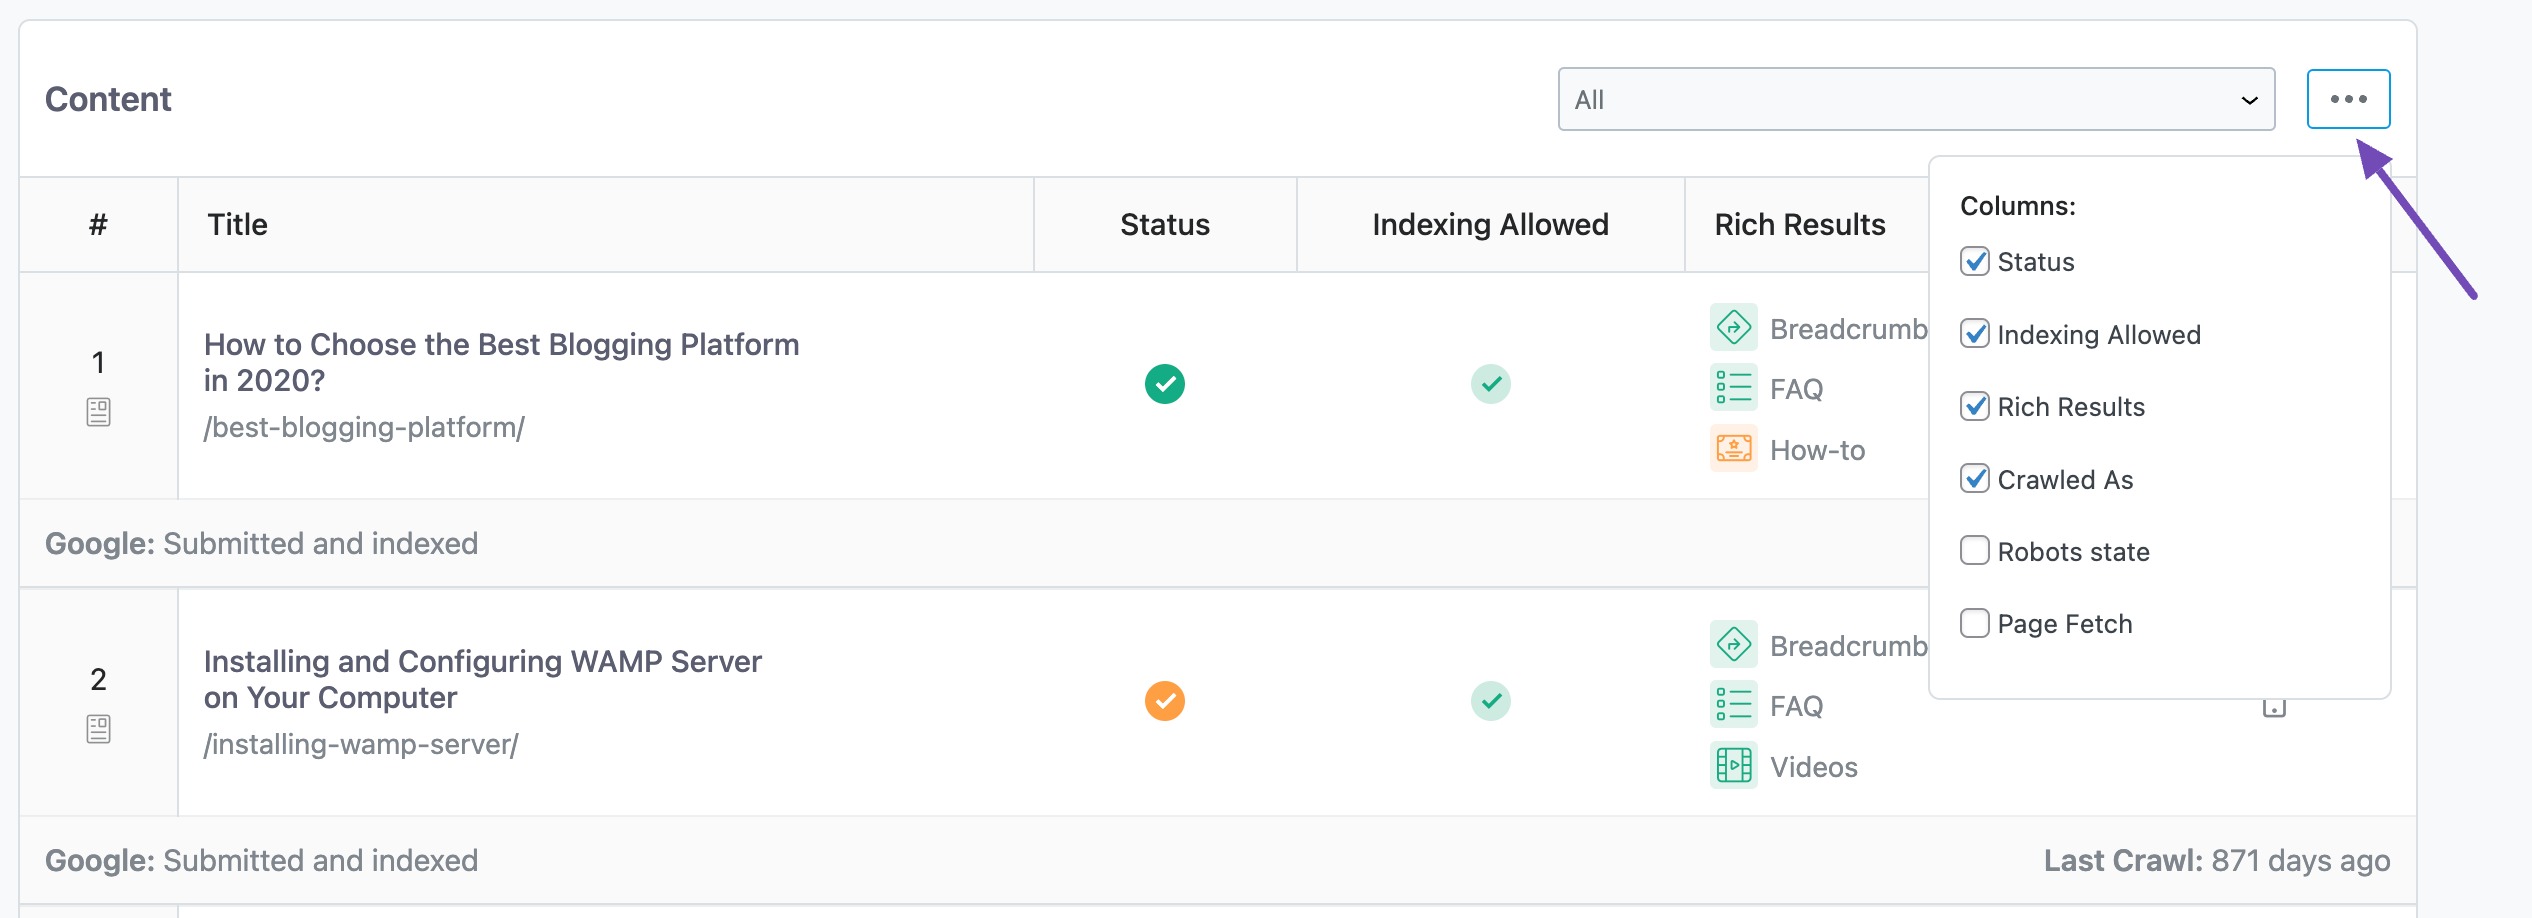Open 'Installing and Configuring WAMP Server' post
Image resolution: width=2532 pixels, height=918 pixels.
(483, 680)
